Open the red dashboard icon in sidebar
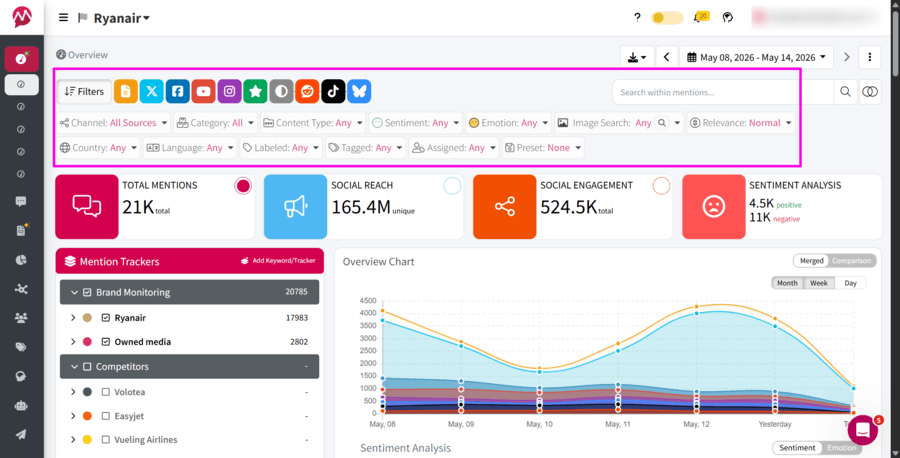This screenshot has width=900, height=458. [x=21, y=59]
